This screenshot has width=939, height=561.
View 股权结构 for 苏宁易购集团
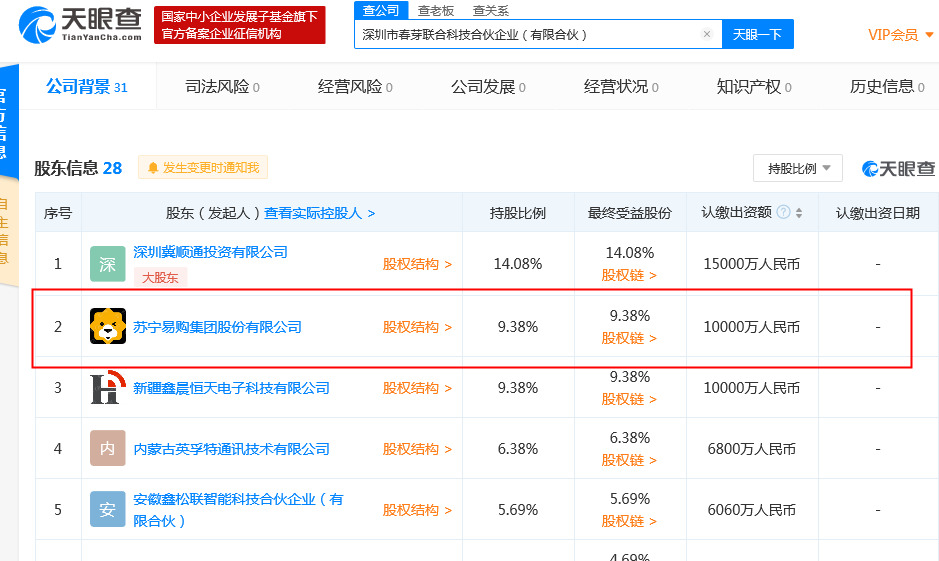click(417, 327)
